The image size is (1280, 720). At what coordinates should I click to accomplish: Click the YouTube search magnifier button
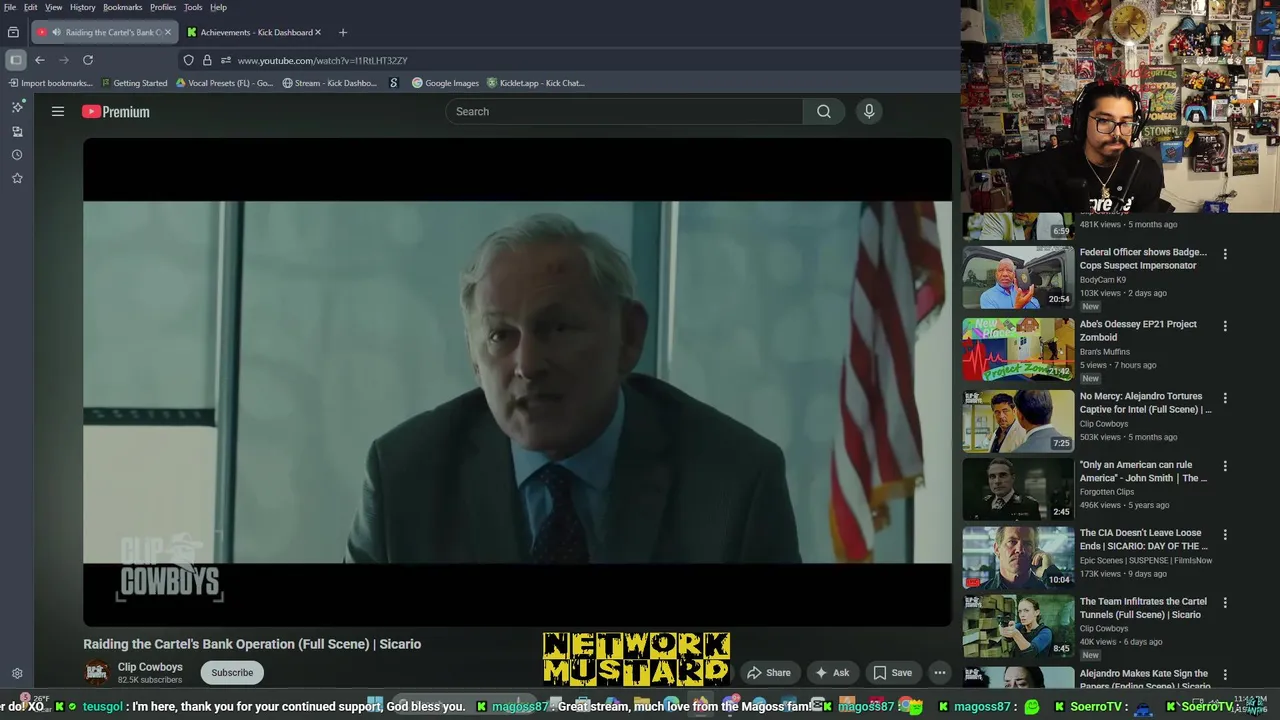823,112
